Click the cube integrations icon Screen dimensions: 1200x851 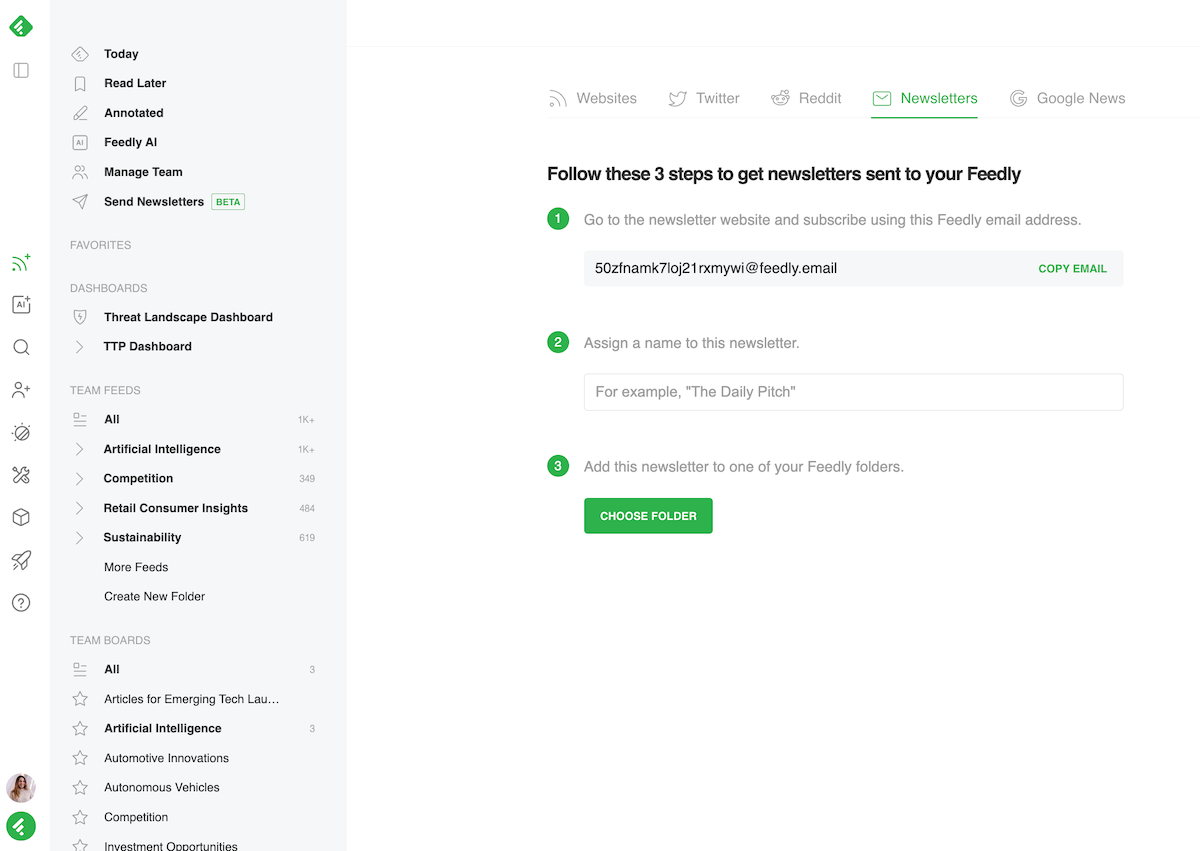coord(21,517)
